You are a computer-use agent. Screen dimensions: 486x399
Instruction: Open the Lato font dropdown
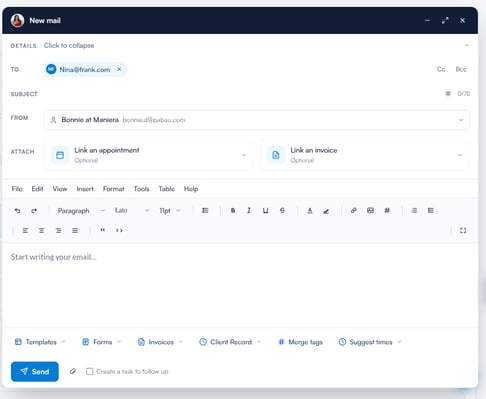pyautogui.click(x=132, y=211)
